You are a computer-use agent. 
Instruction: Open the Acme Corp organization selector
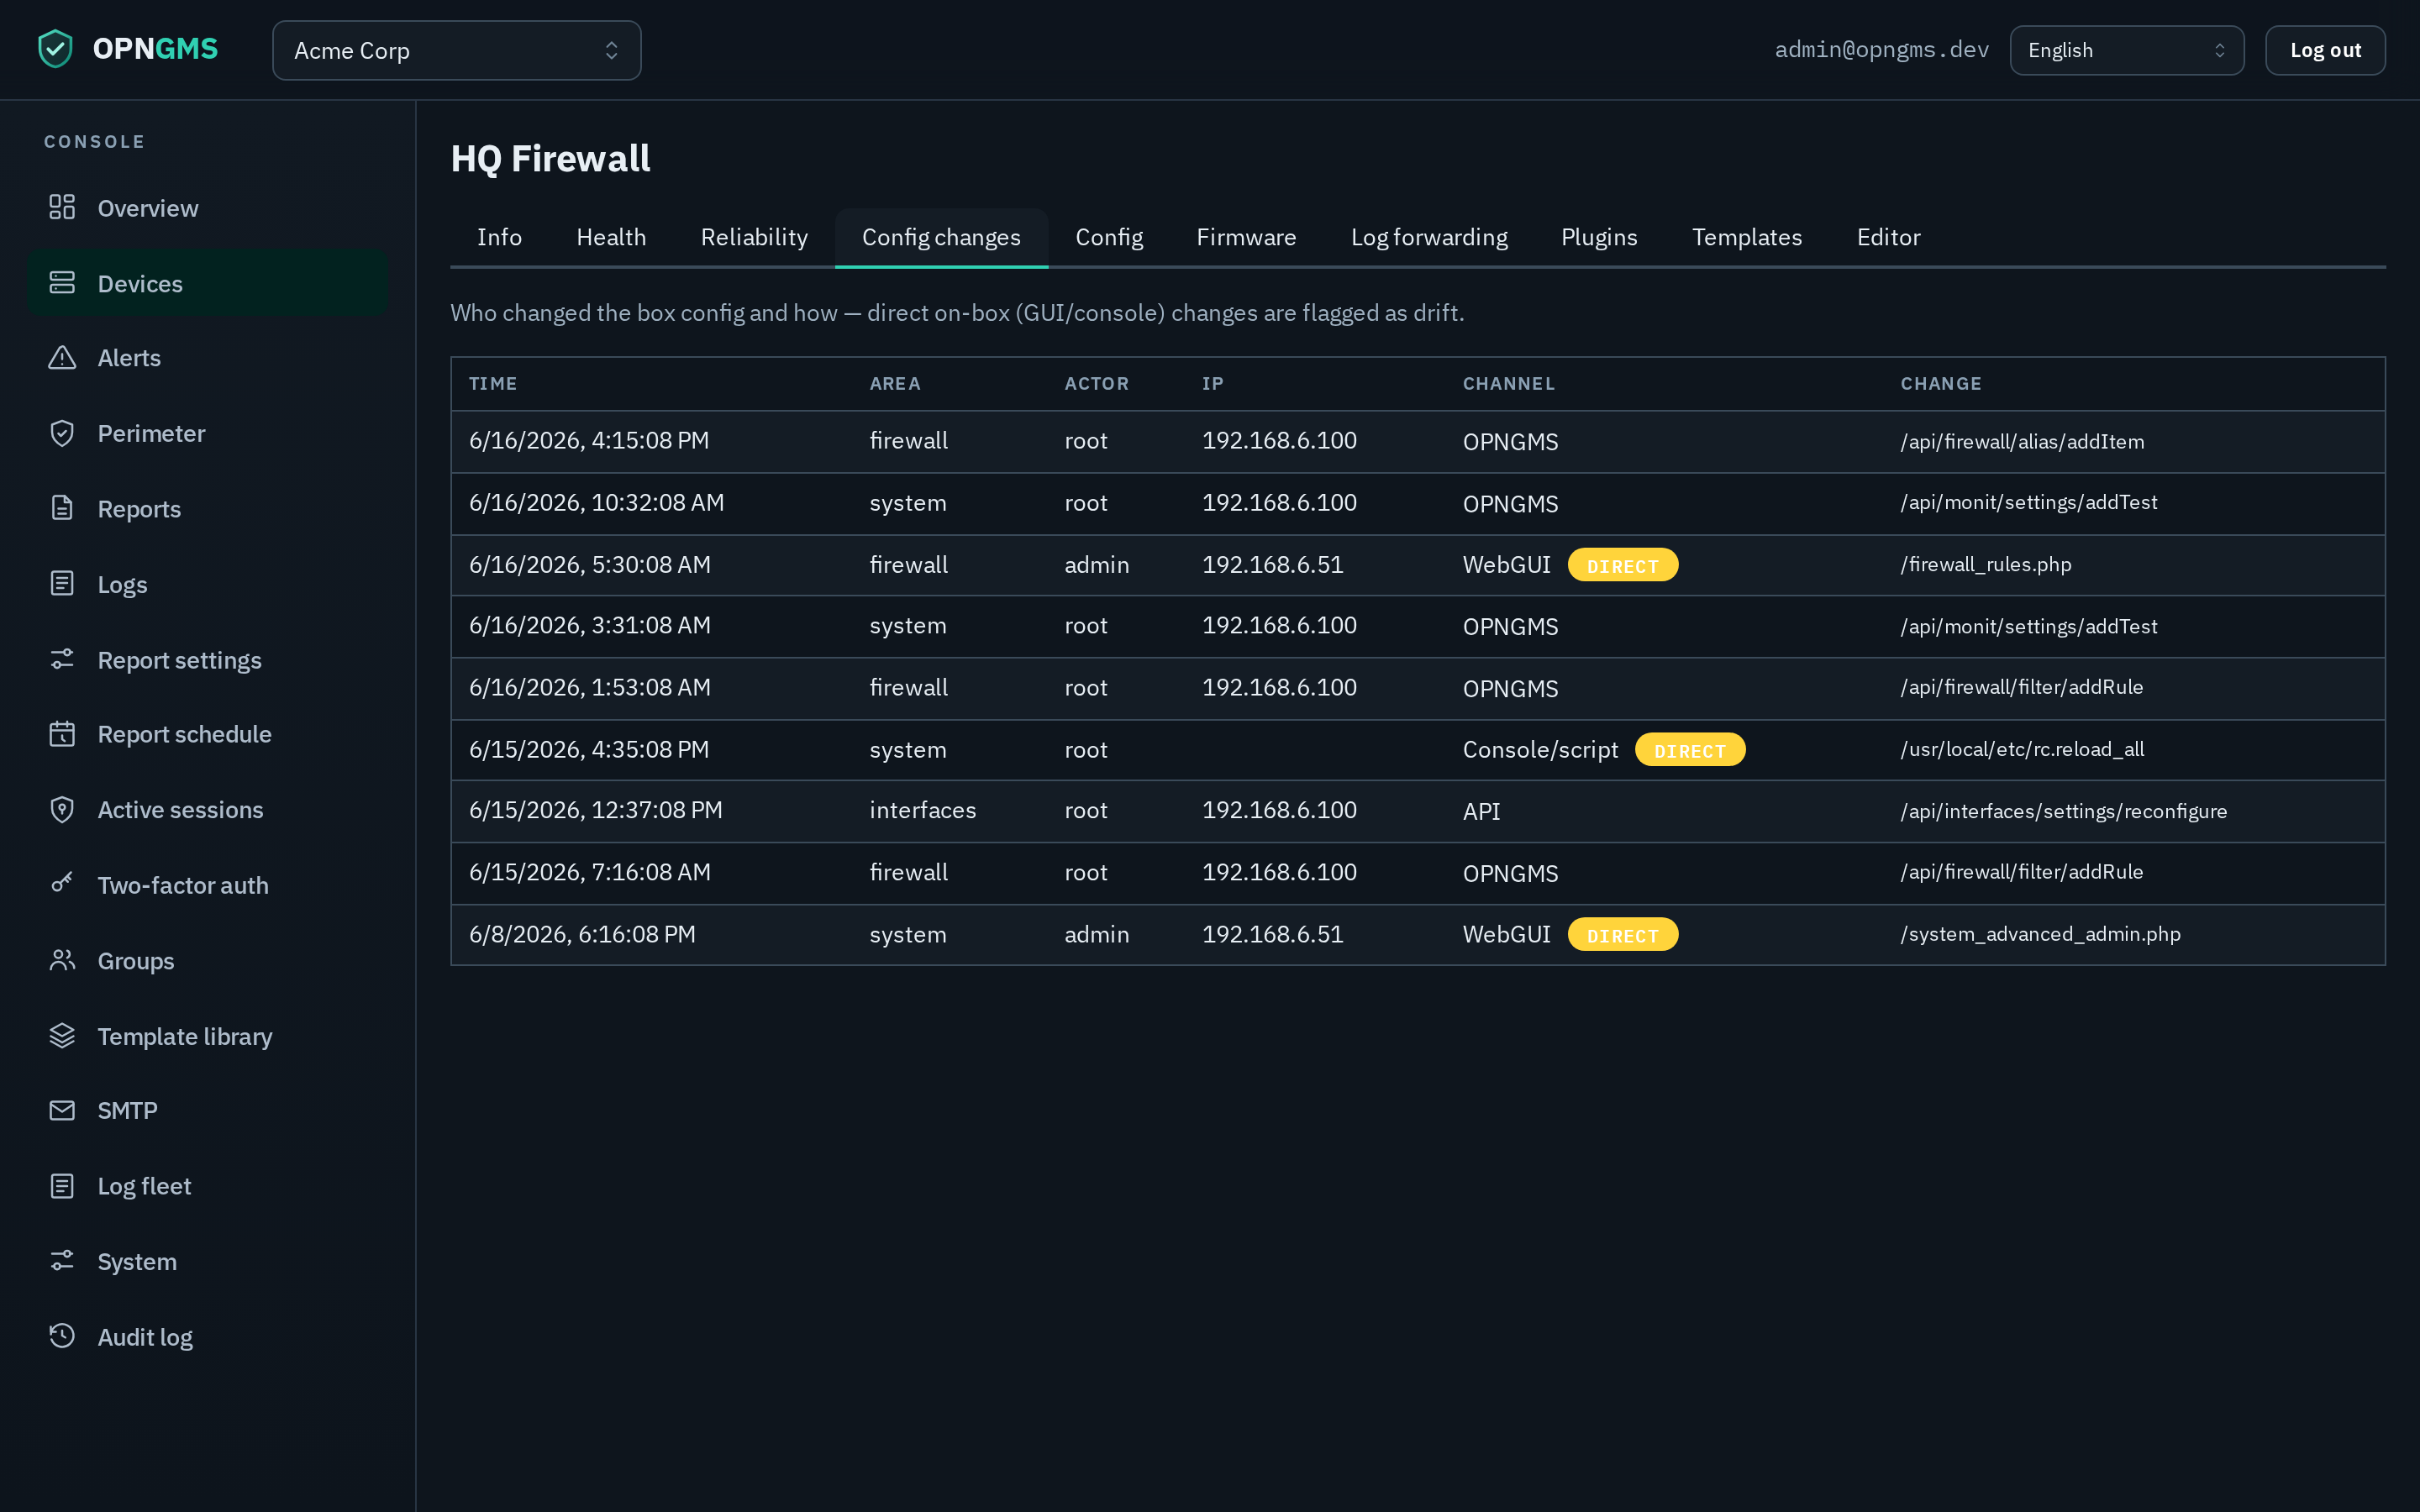[x=457, y=50]
